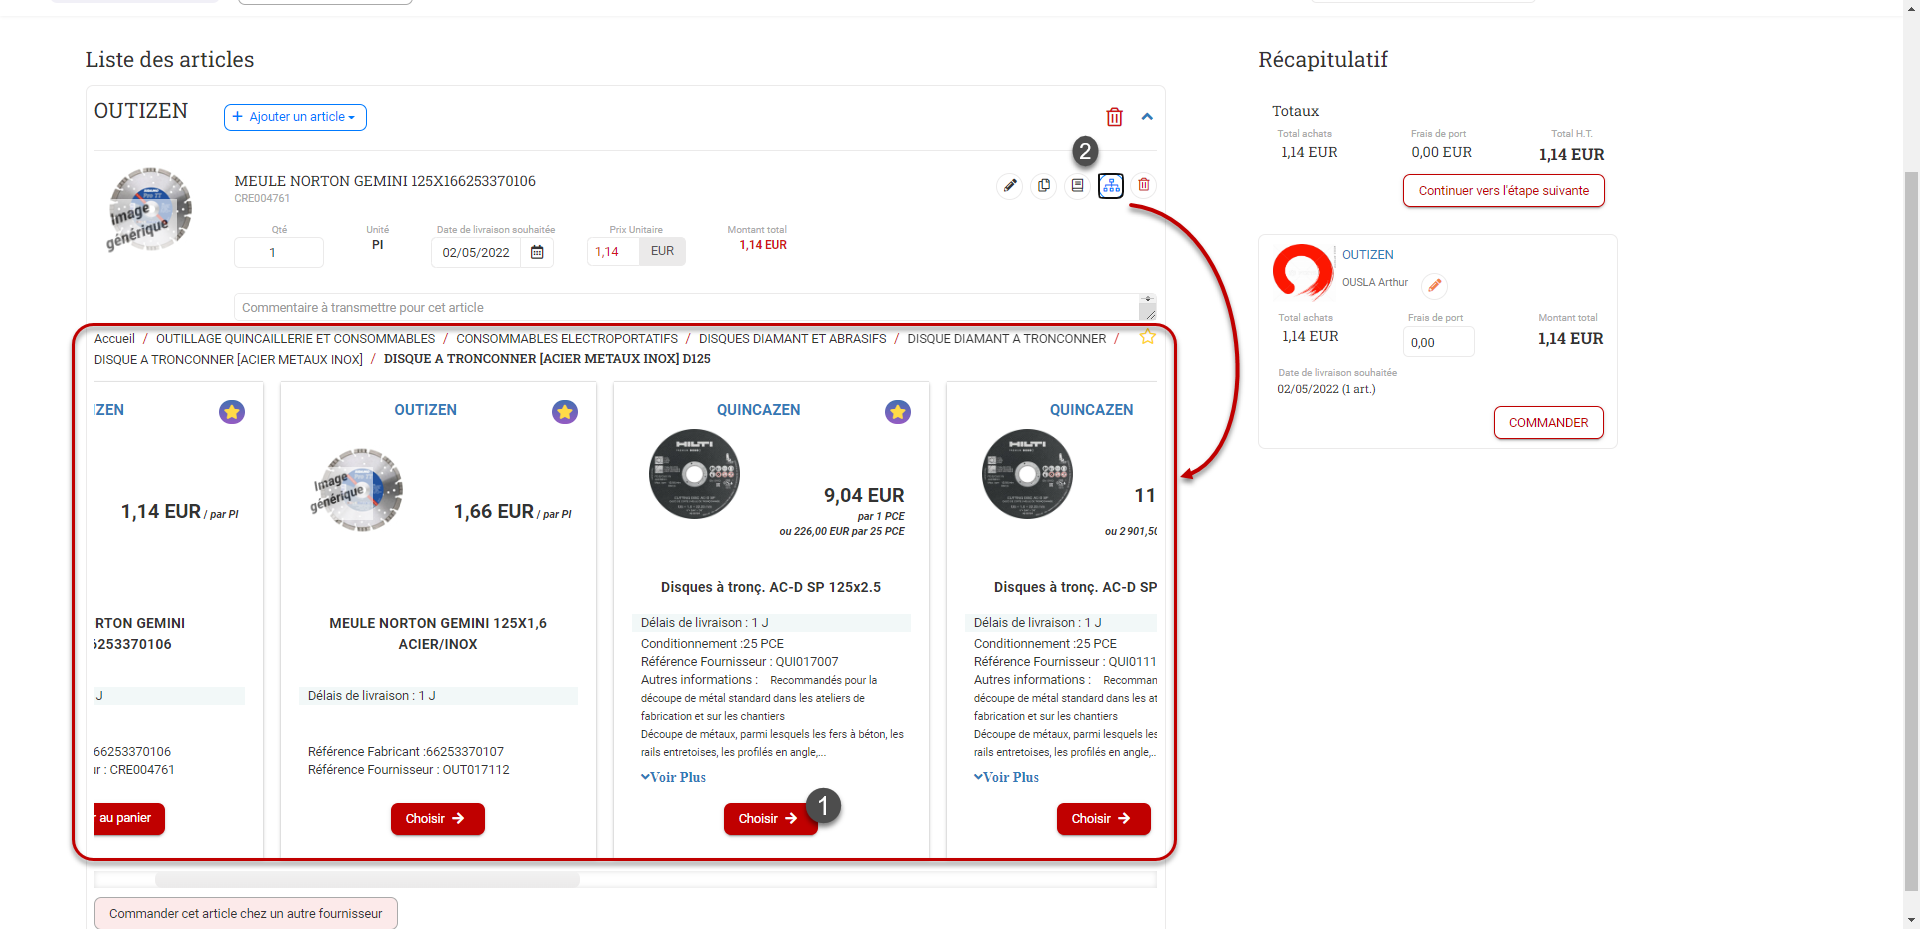The width and height of the screenshot is (1920, 929).
Task: Open the OUTILLAGE QUINCAILLERIE ET CONSOMMABLES breadcrumb
Action: (295, 339)
